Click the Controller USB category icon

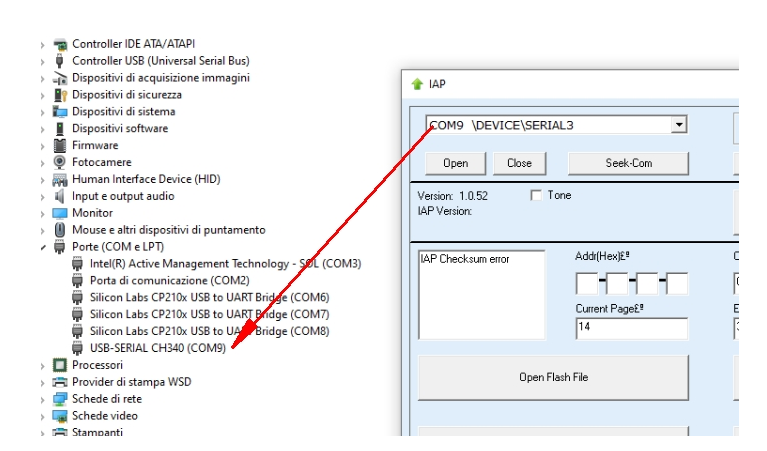pos(60,61)
